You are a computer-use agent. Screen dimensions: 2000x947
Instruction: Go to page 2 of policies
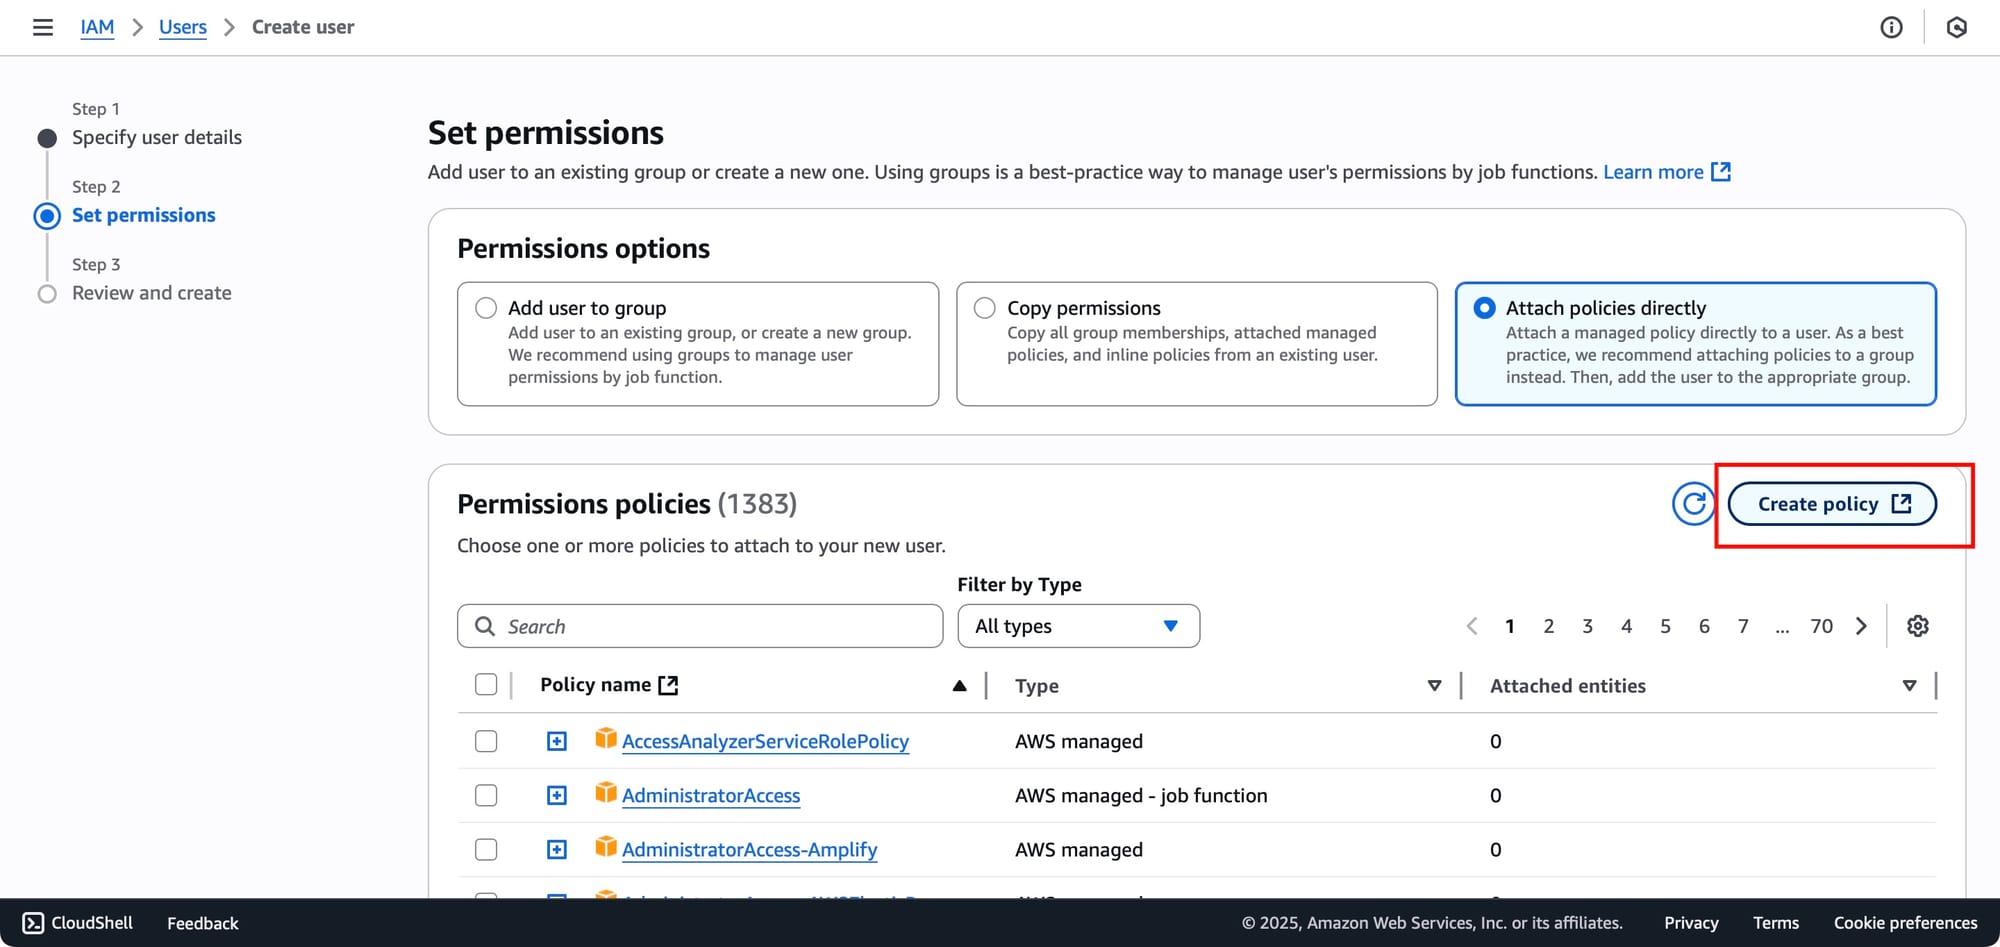click(x=1548, y=626)
